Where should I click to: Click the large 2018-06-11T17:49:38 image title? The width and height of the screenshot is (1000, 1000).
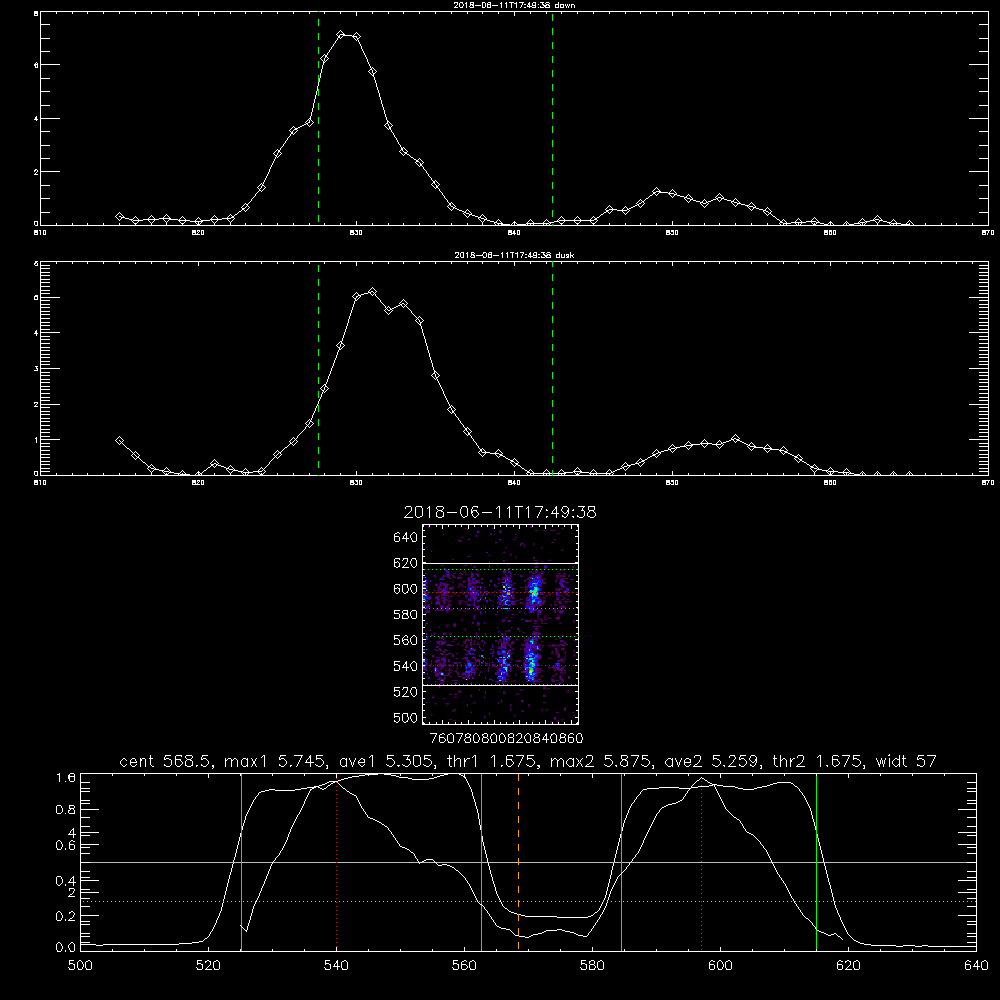click(x=500, y=512)
